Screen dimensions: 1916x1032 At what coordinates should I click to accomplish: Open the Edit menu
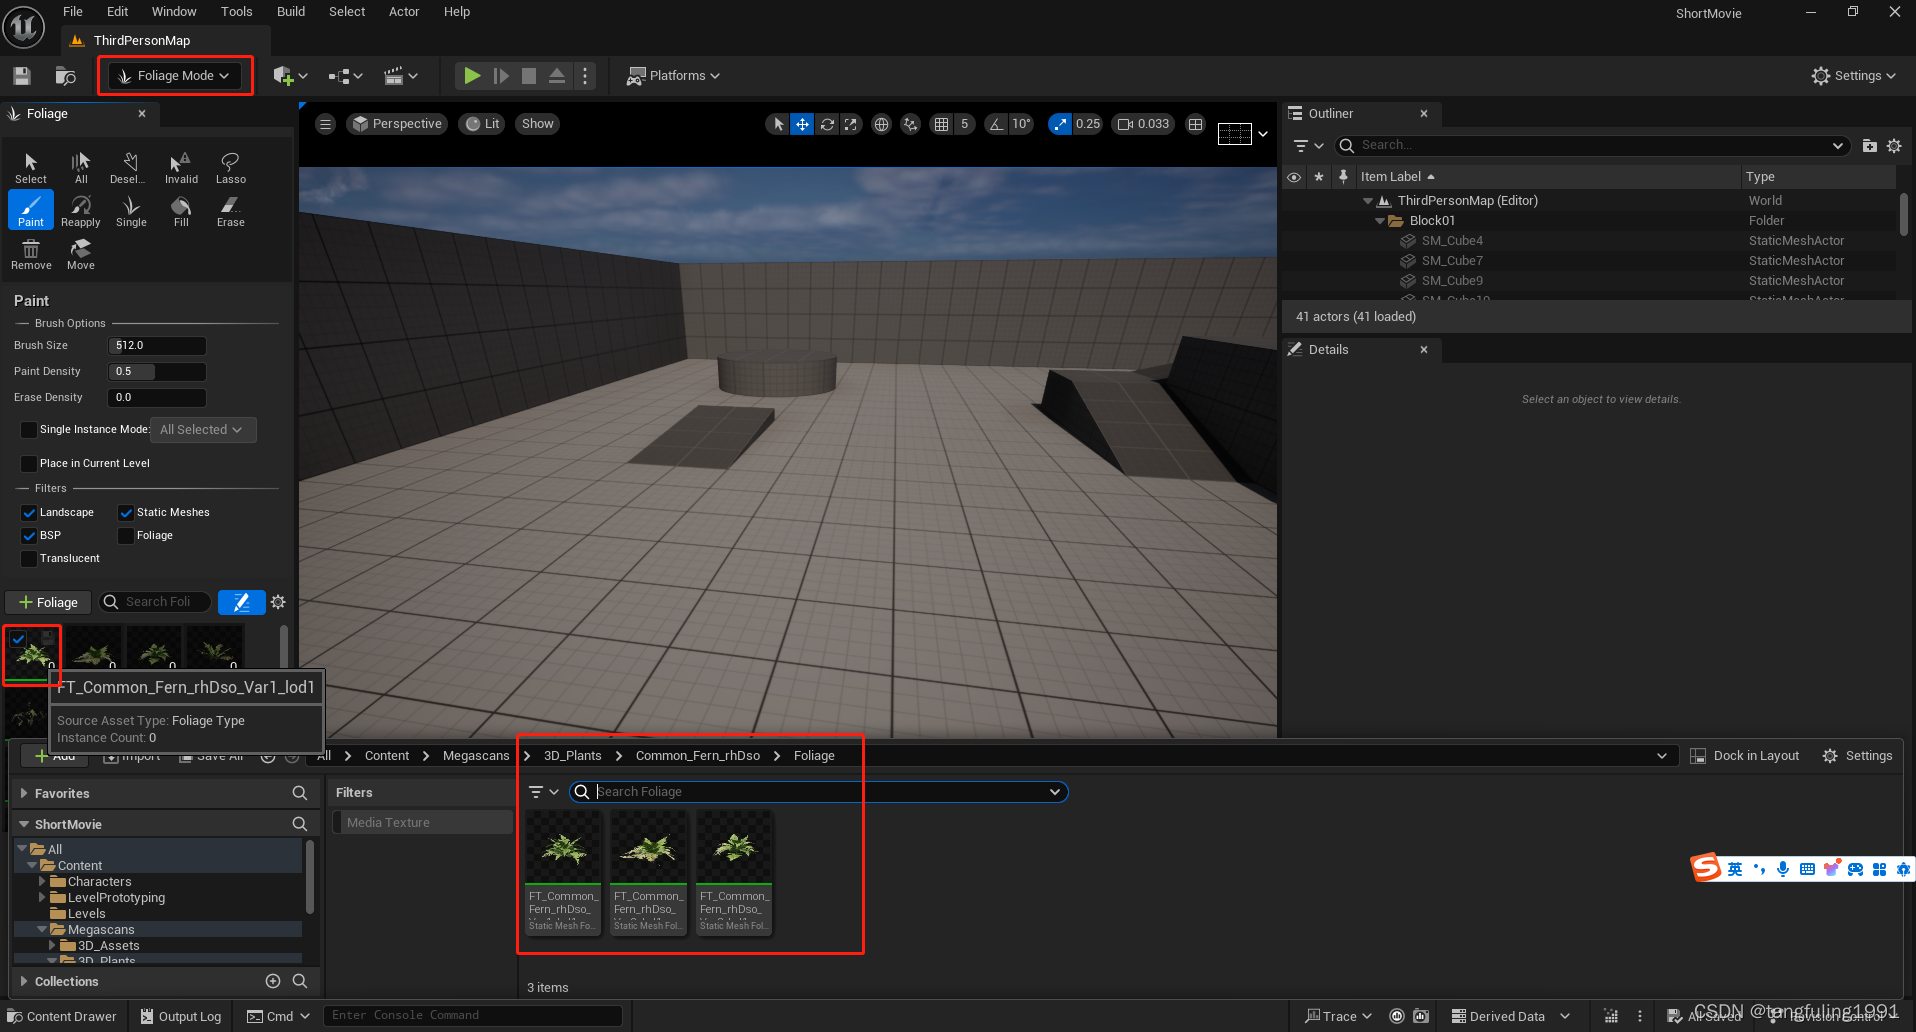118,12
